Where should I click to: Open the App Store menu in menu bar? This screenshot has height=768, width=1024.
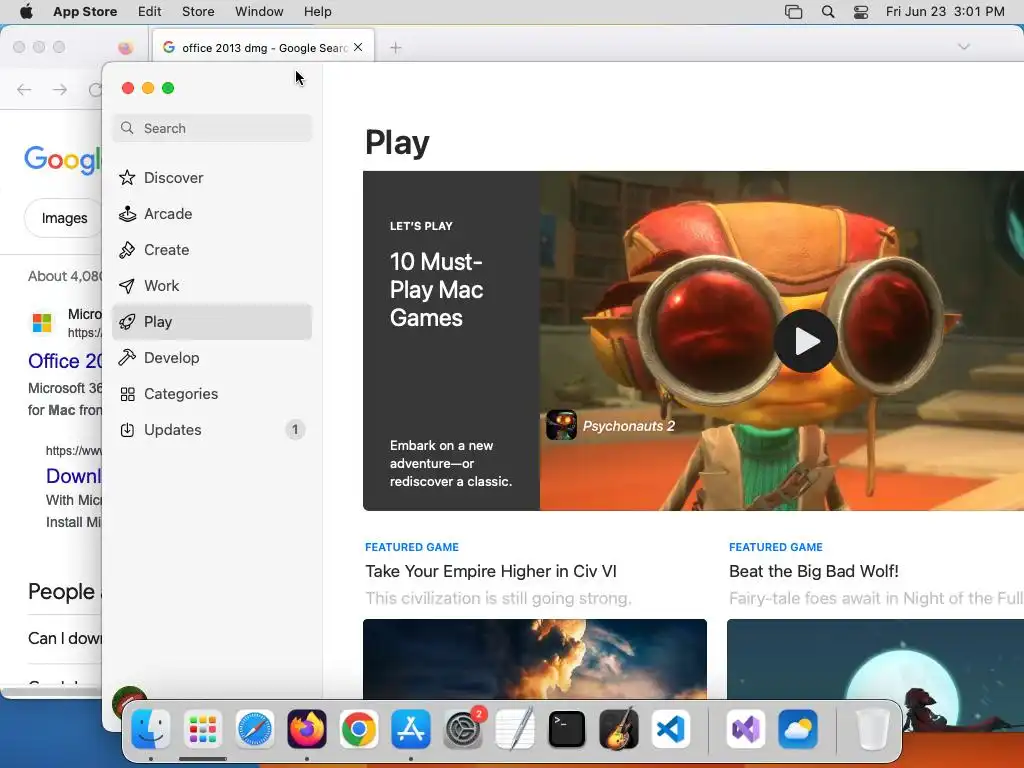coord(85,11)
